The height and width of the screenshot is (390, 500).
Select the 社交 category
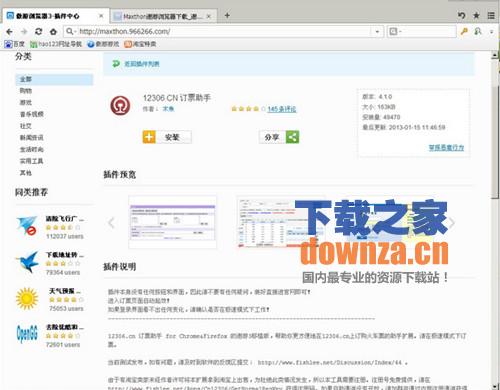coord(26,126)
